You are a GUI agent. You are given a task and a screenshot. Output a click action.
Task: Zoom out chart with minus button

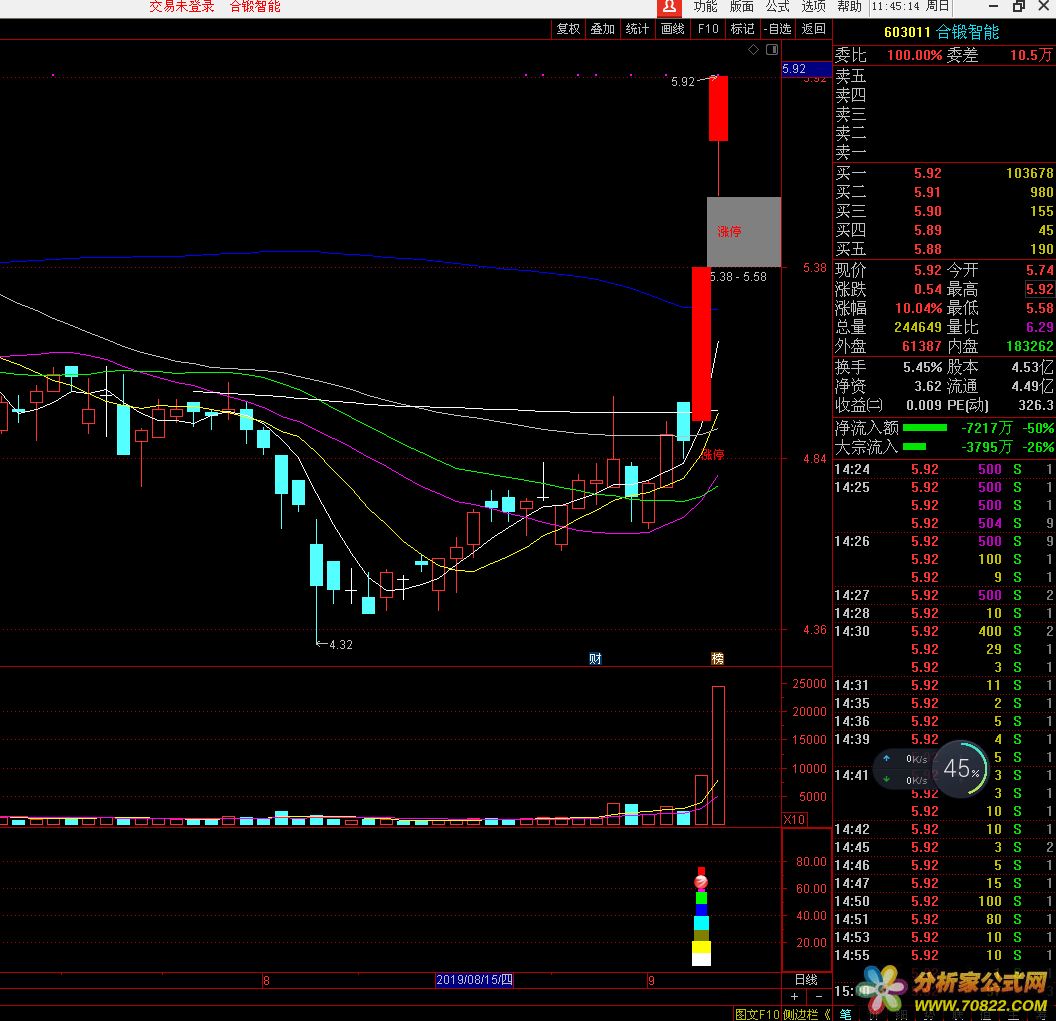[x=819, y=997]
